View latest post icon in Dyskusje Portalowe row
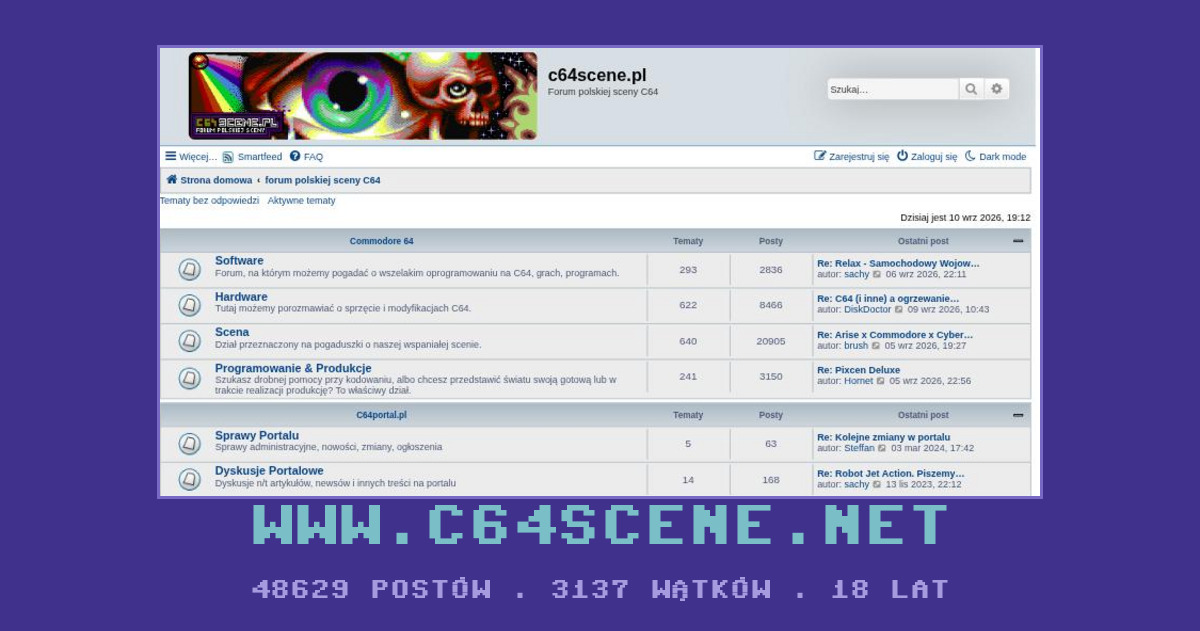Image resolution: width=1200 pixels, height=631 pixels. 877,484
